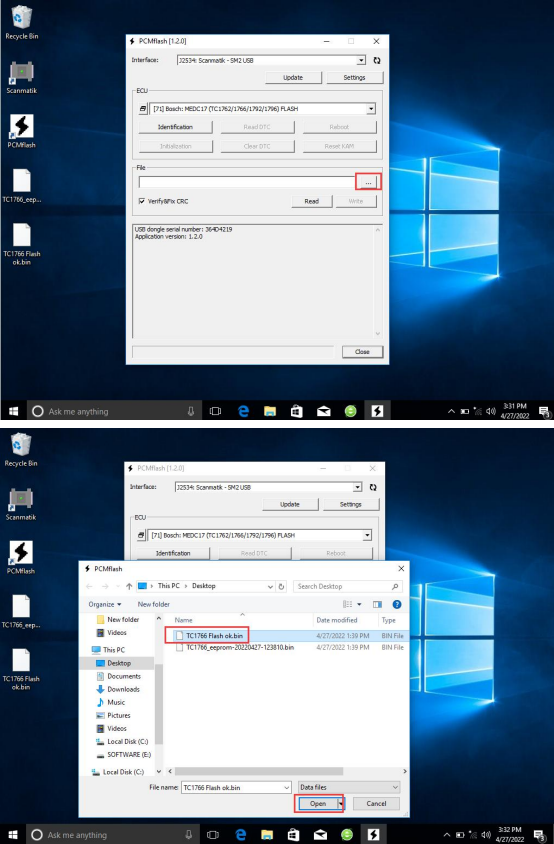Select Pictures in the navigation pane

point(118,715)
